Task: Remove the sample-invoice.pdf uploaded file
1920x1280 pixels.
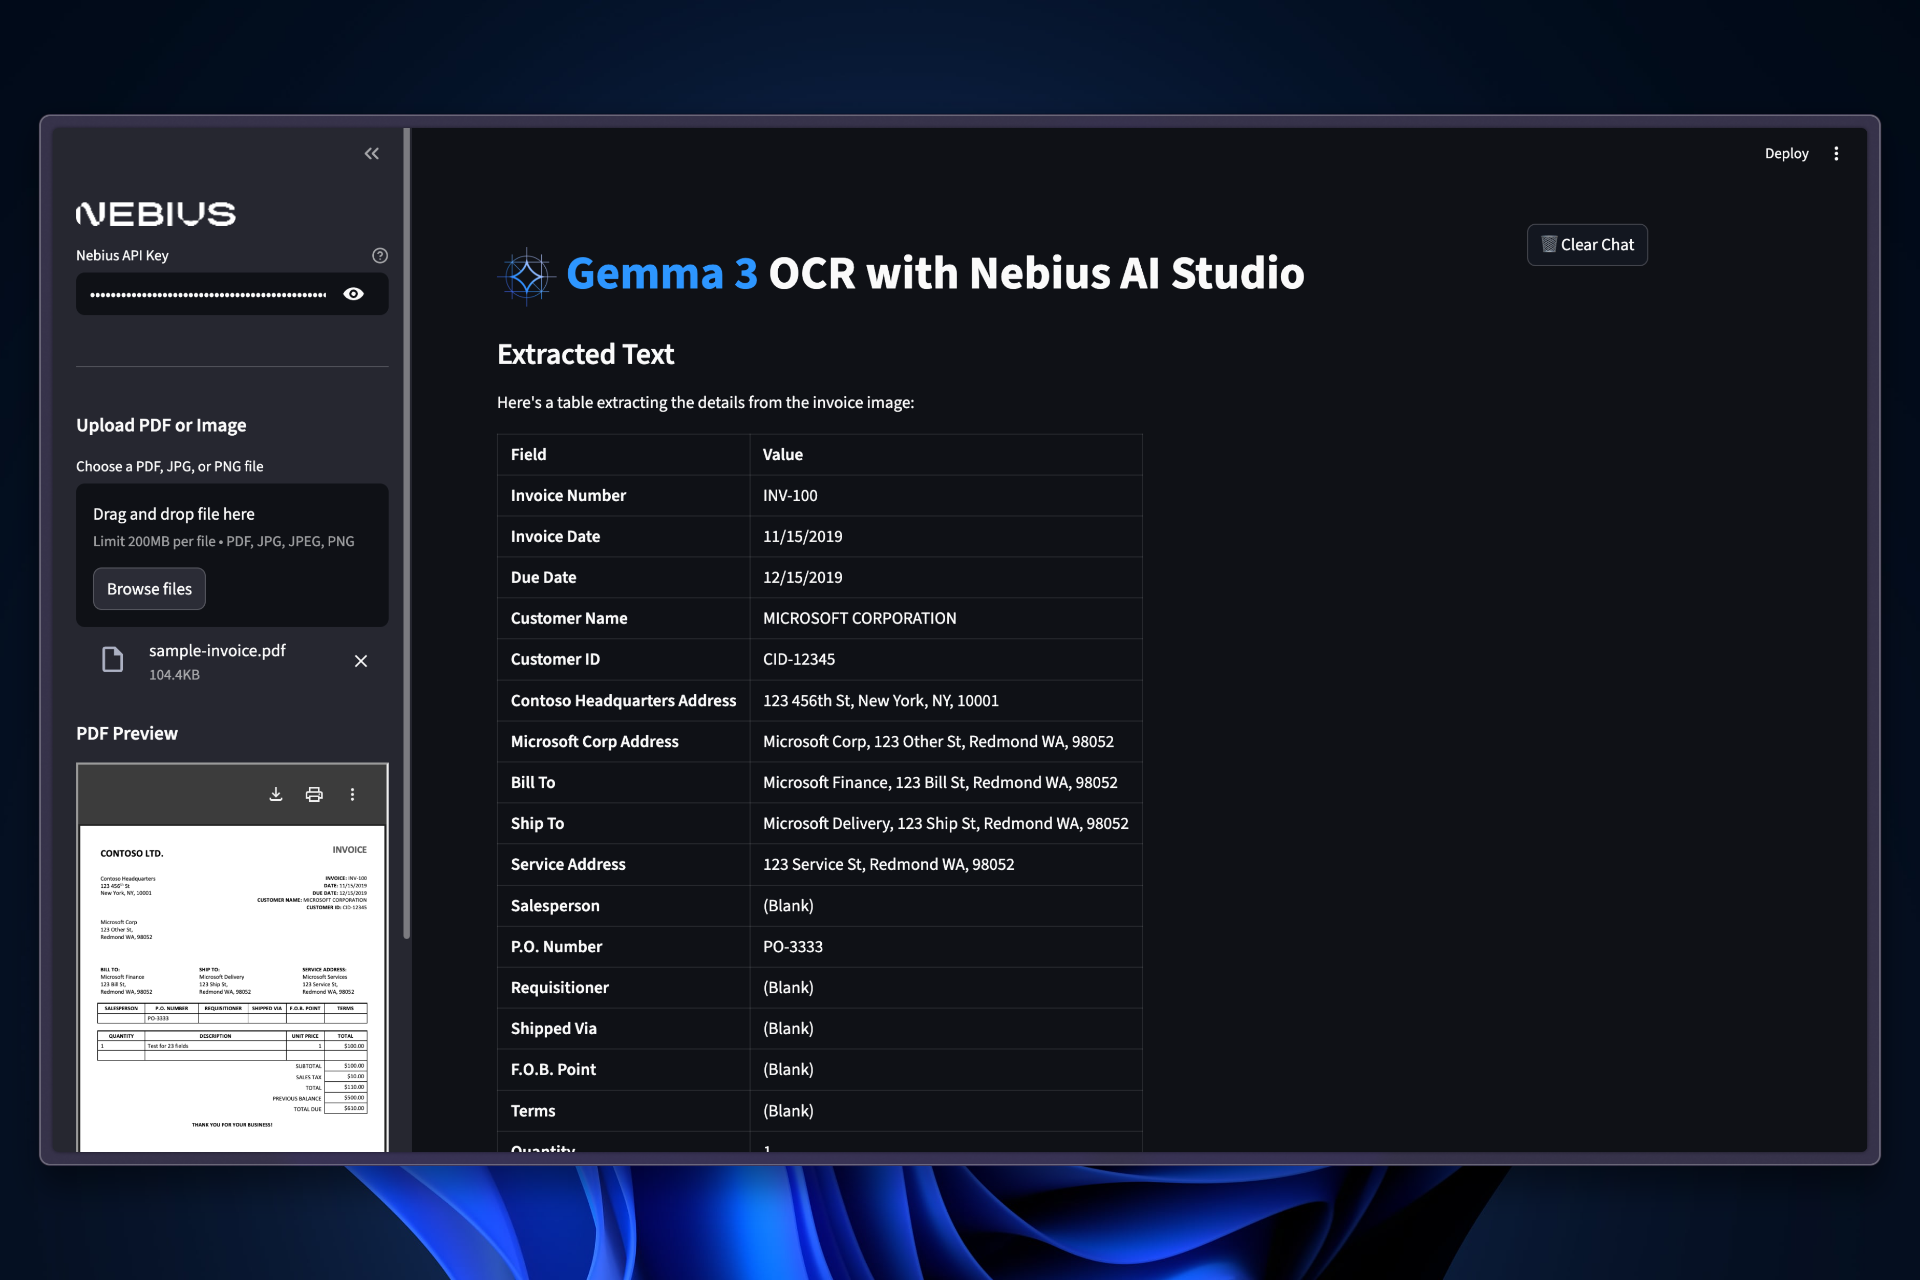Action: (361, 661)
